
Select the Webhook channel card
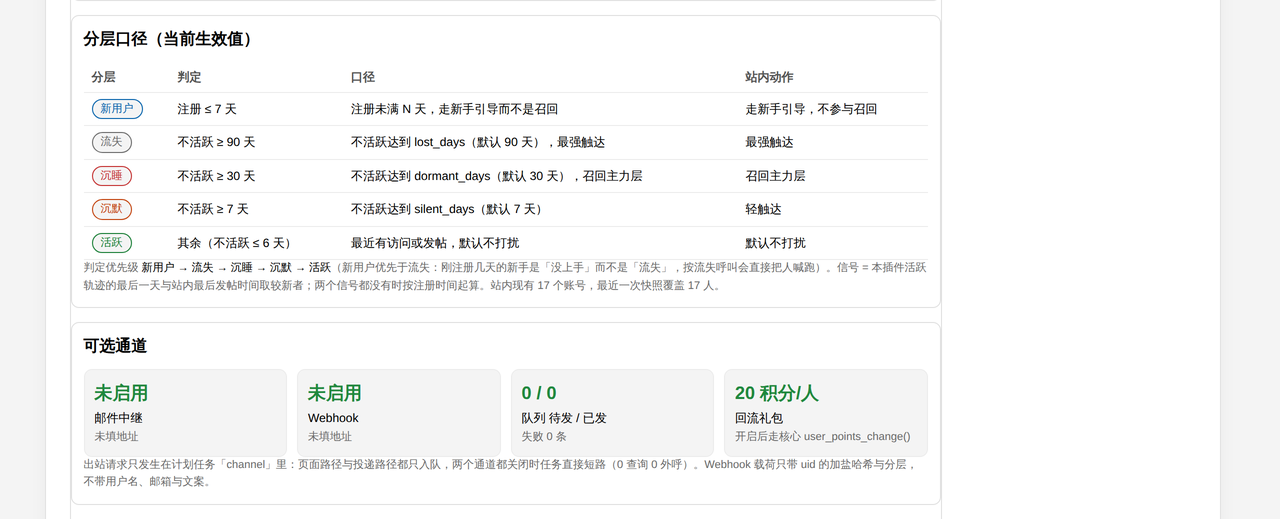398,413
